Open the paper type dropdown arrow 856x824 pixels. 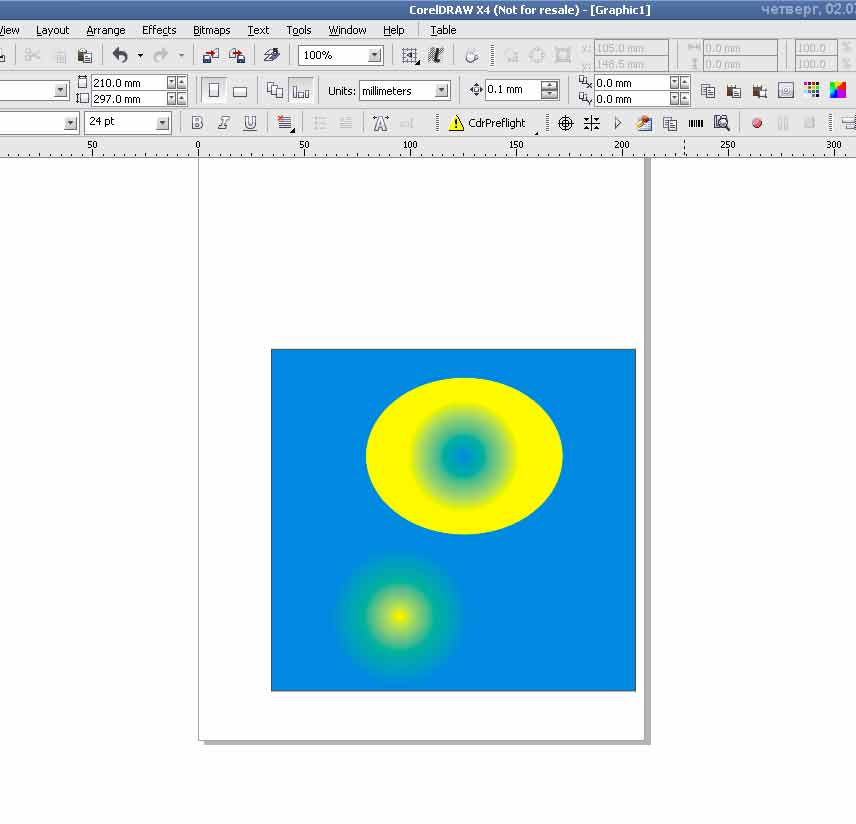[61, 91]
